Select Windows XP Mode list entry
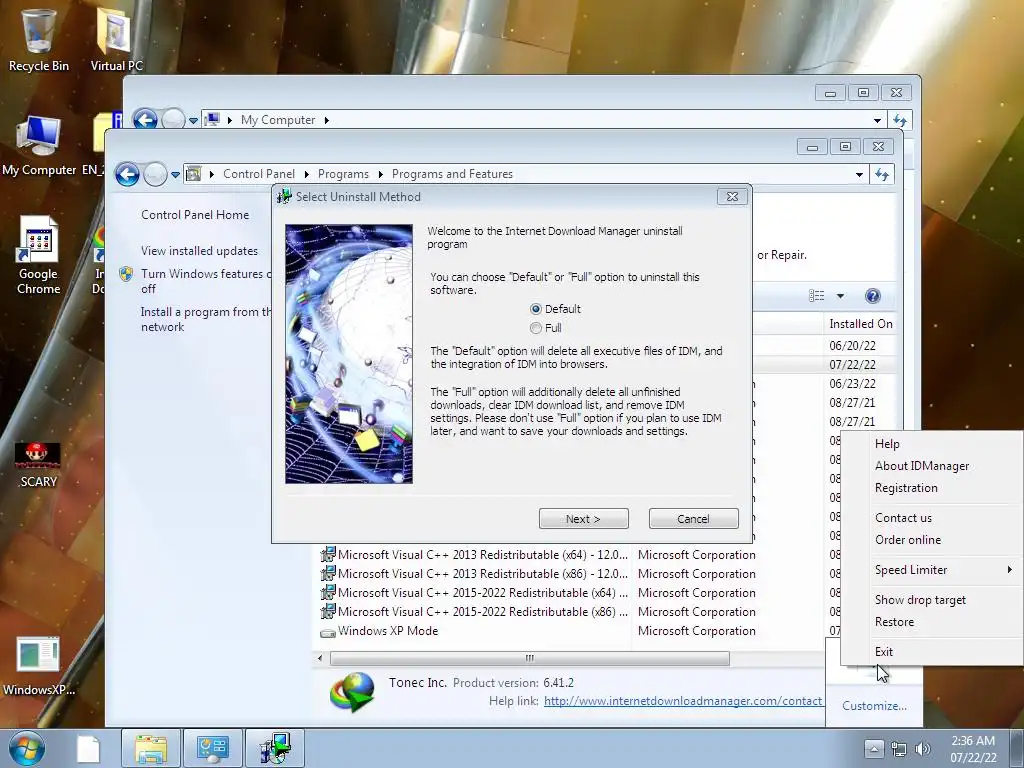Image resolution: width=1024 pixels, height=768 pixels. (x=388, y=631)
